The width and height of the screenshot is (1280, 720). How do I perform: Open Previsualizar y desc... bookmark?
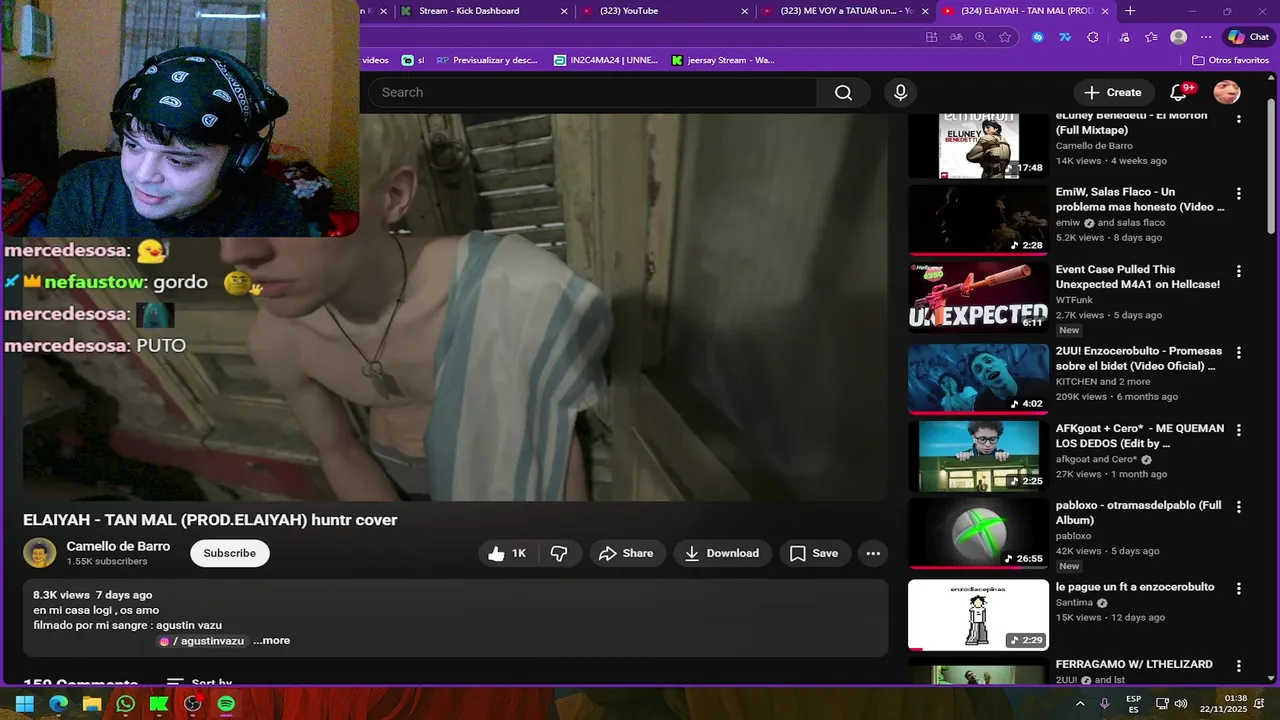click(x=487, y=60)
